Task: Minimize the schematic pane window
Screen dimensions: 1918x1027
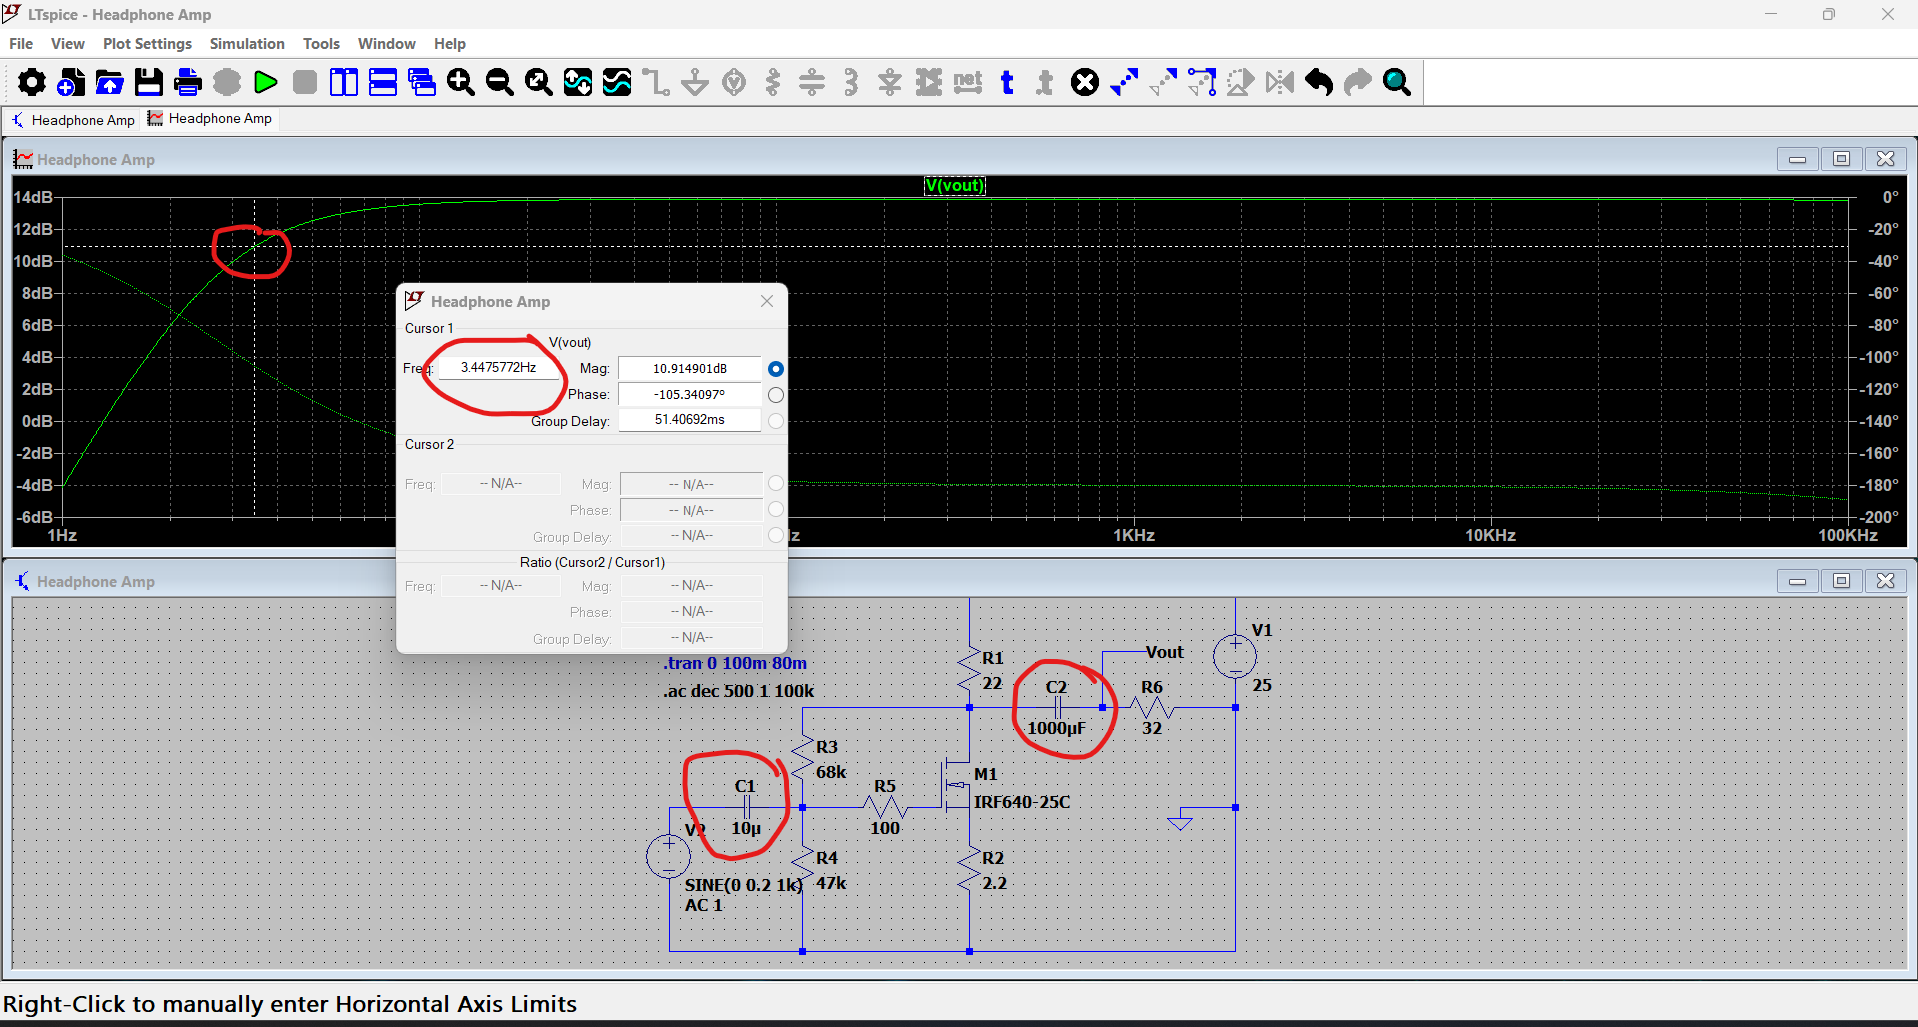Action: tap(1797, 581)
